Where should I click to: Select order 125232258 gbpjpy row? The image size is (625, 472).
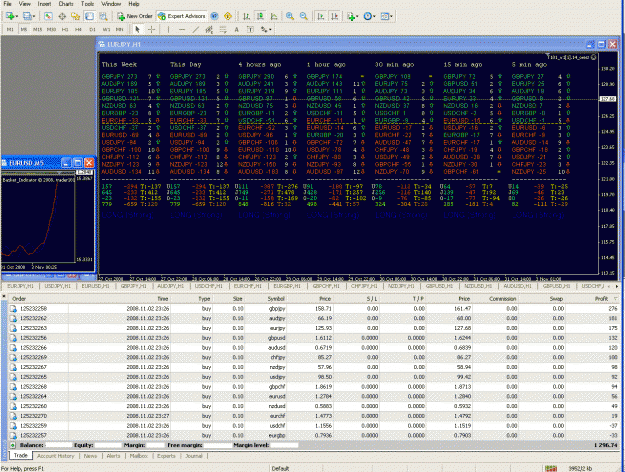click(x=313, y=308)
